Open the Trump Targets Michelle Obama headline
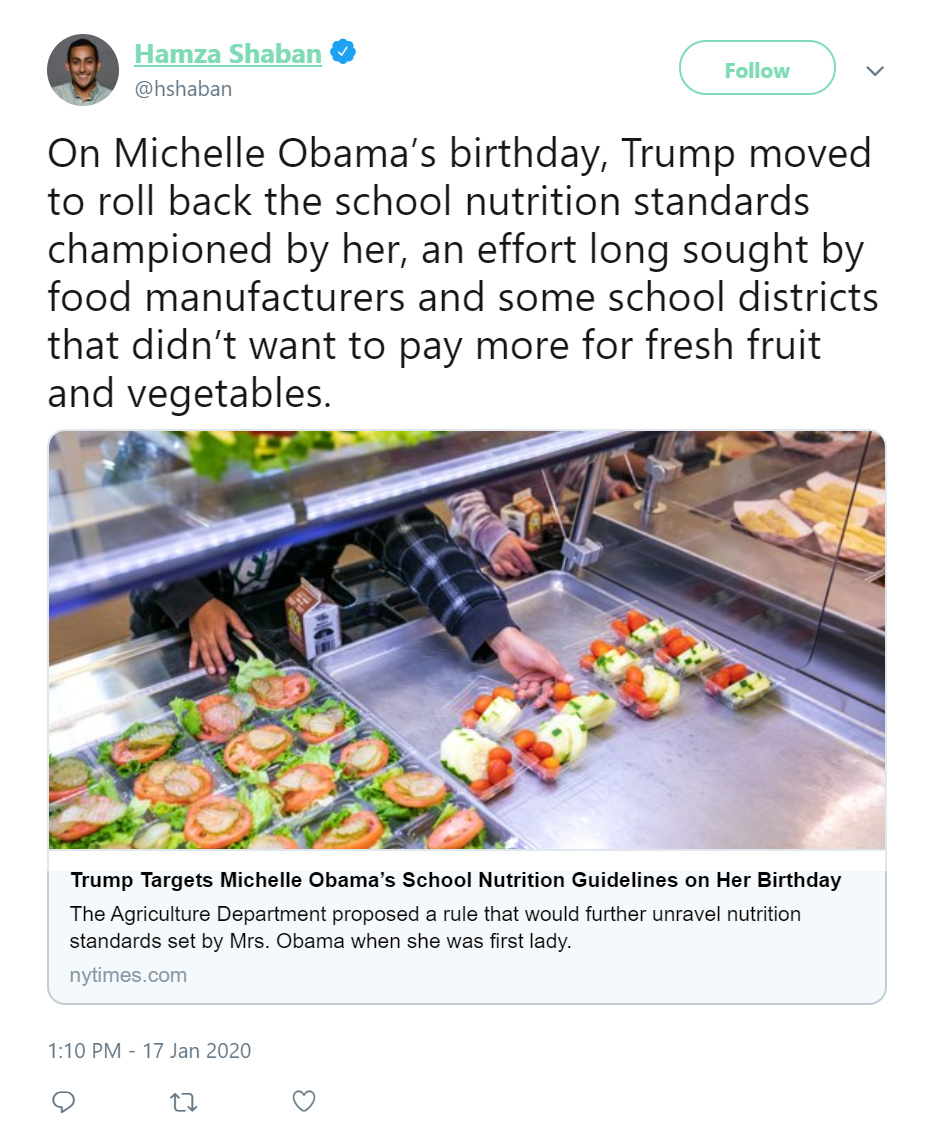The height and width of the screenshot is (1130, 929). 455,880
